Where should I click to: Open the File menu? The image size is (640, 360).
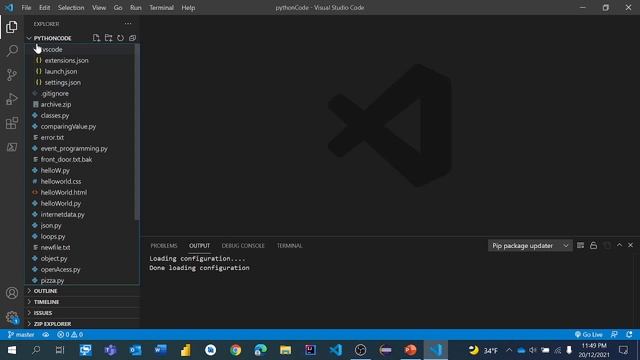tap(26, 8)
